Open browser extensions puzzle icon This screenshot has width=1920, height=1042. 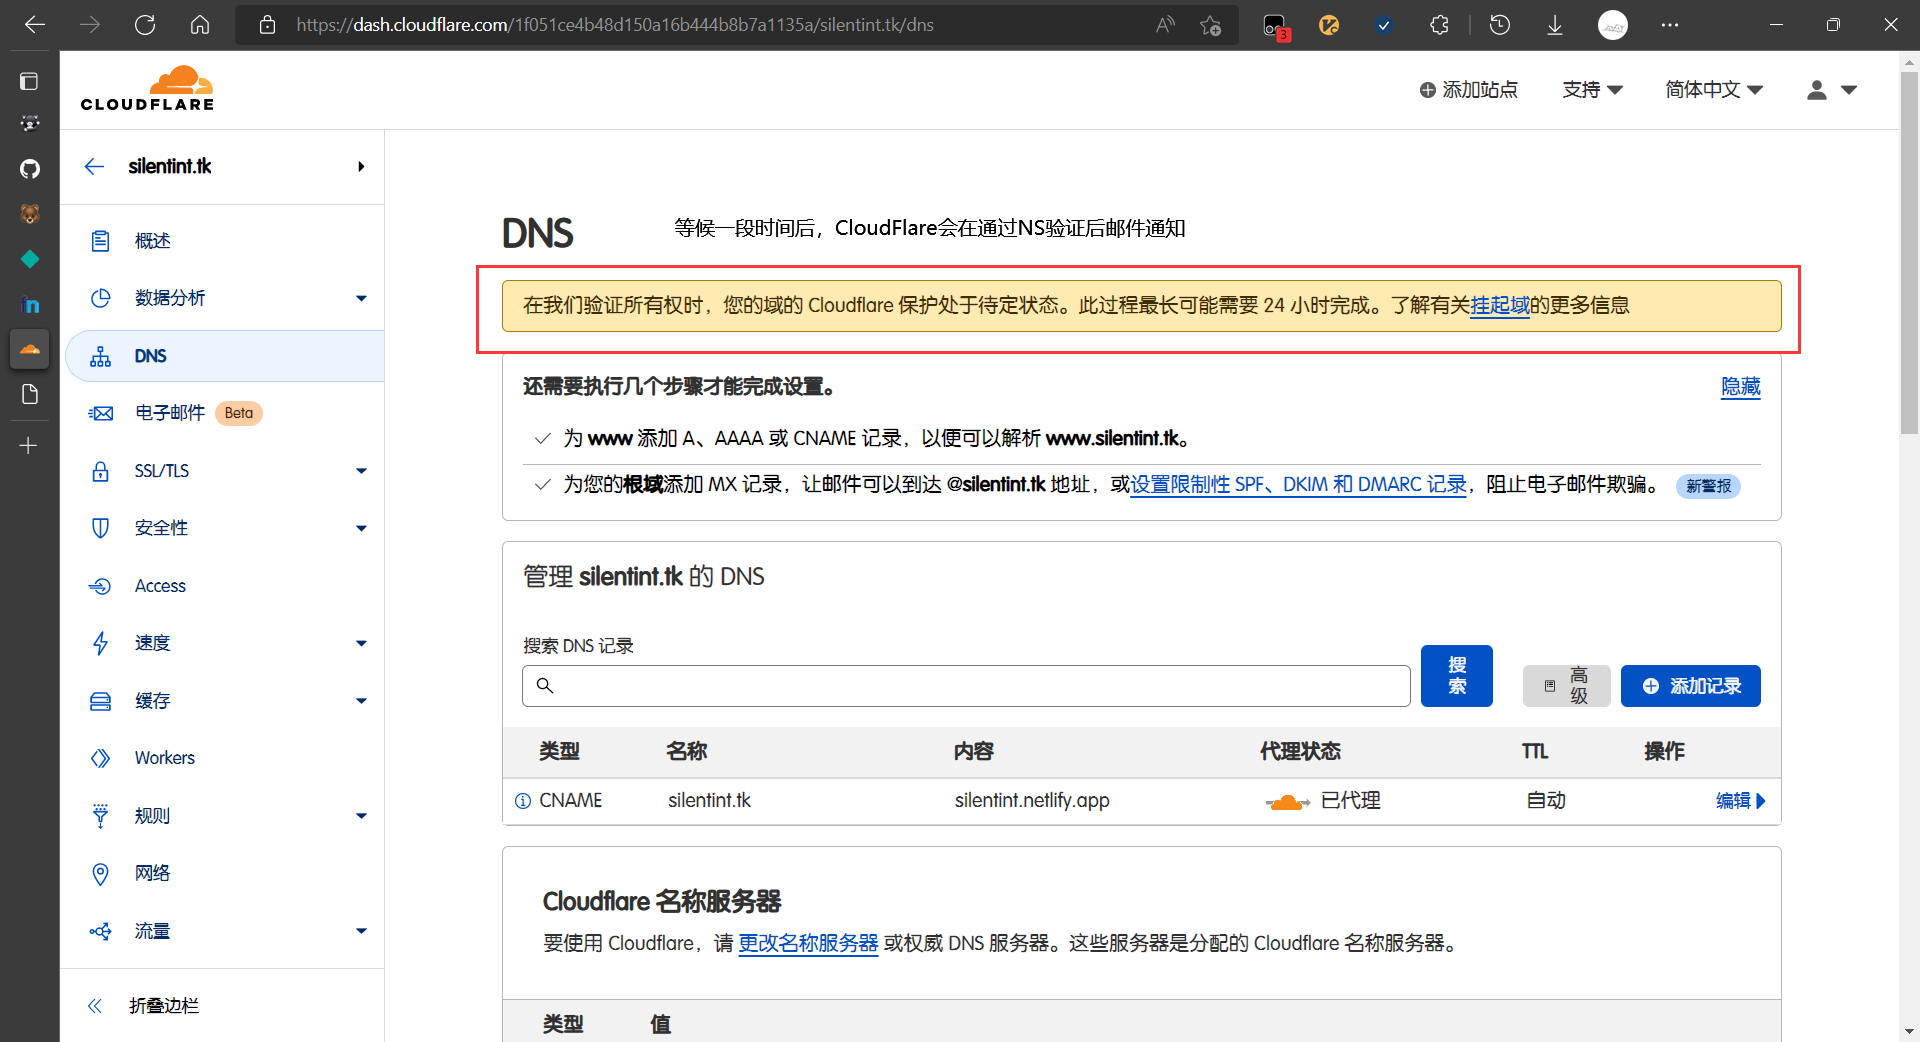pyautogui.click(x=1439, y=25)
